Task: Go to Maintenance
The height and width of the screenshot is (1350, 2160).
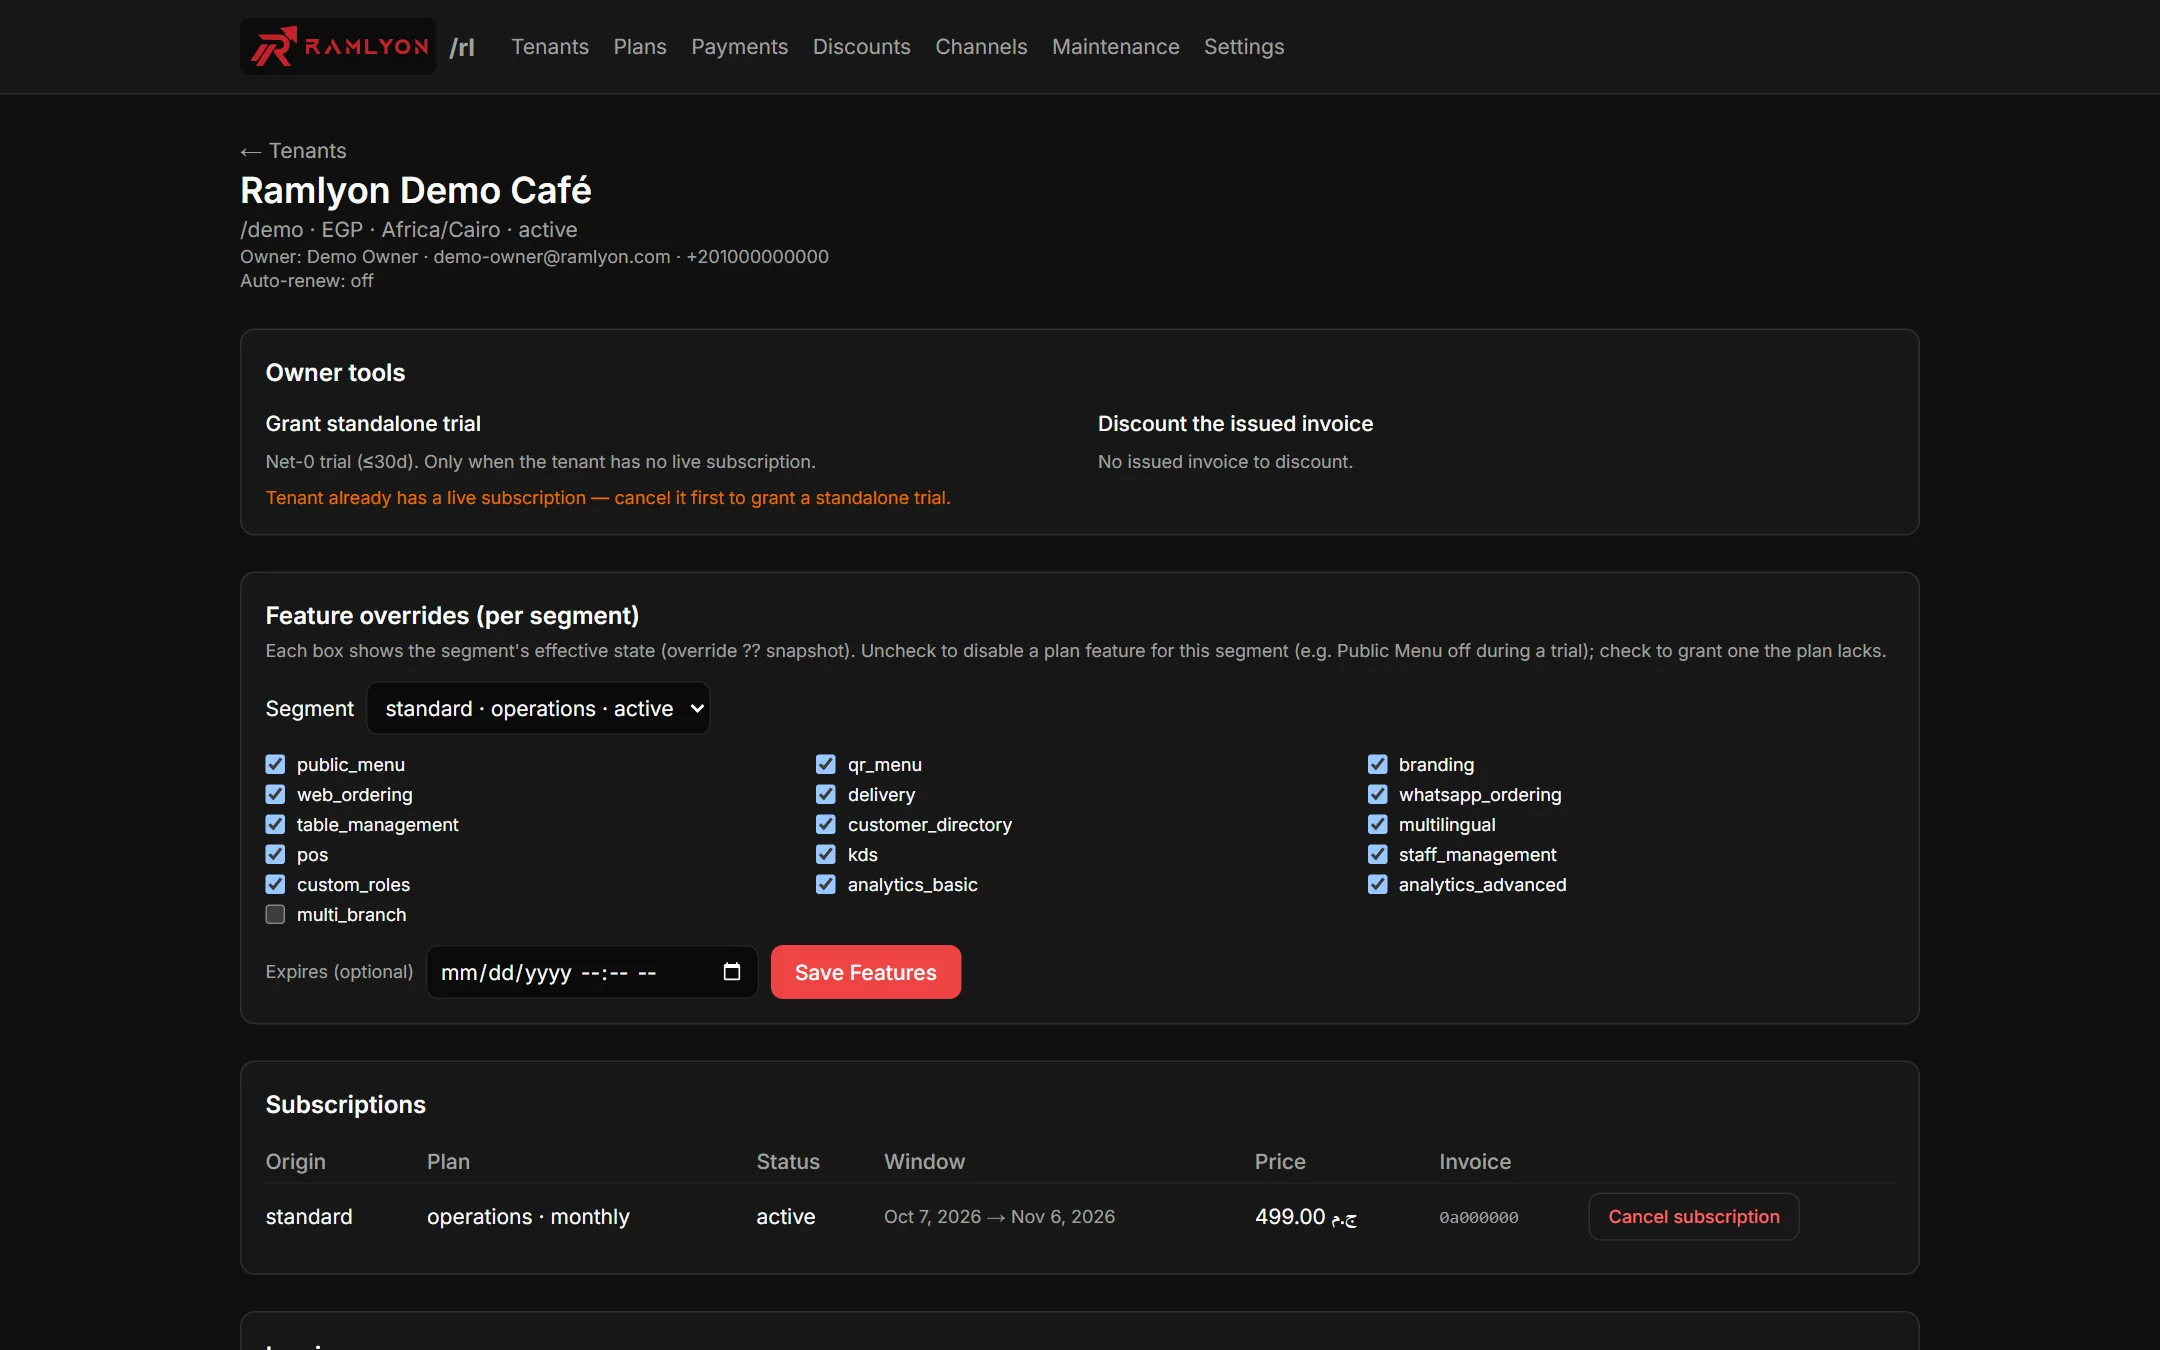Action: click(x=1115, y=47)
